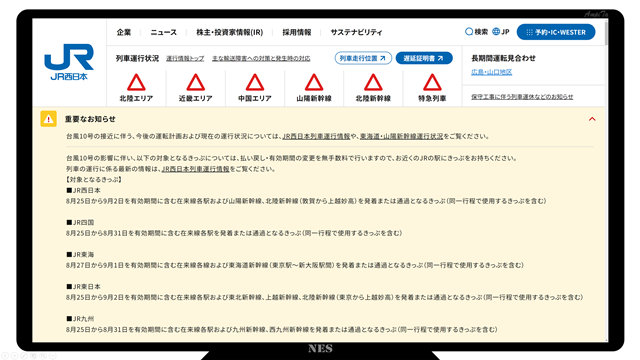Viewport: 640px width, 360px height.
Task: Open 保守工事に伴う列車運休などのお知らせ link
Action: (x=522, y=97)
